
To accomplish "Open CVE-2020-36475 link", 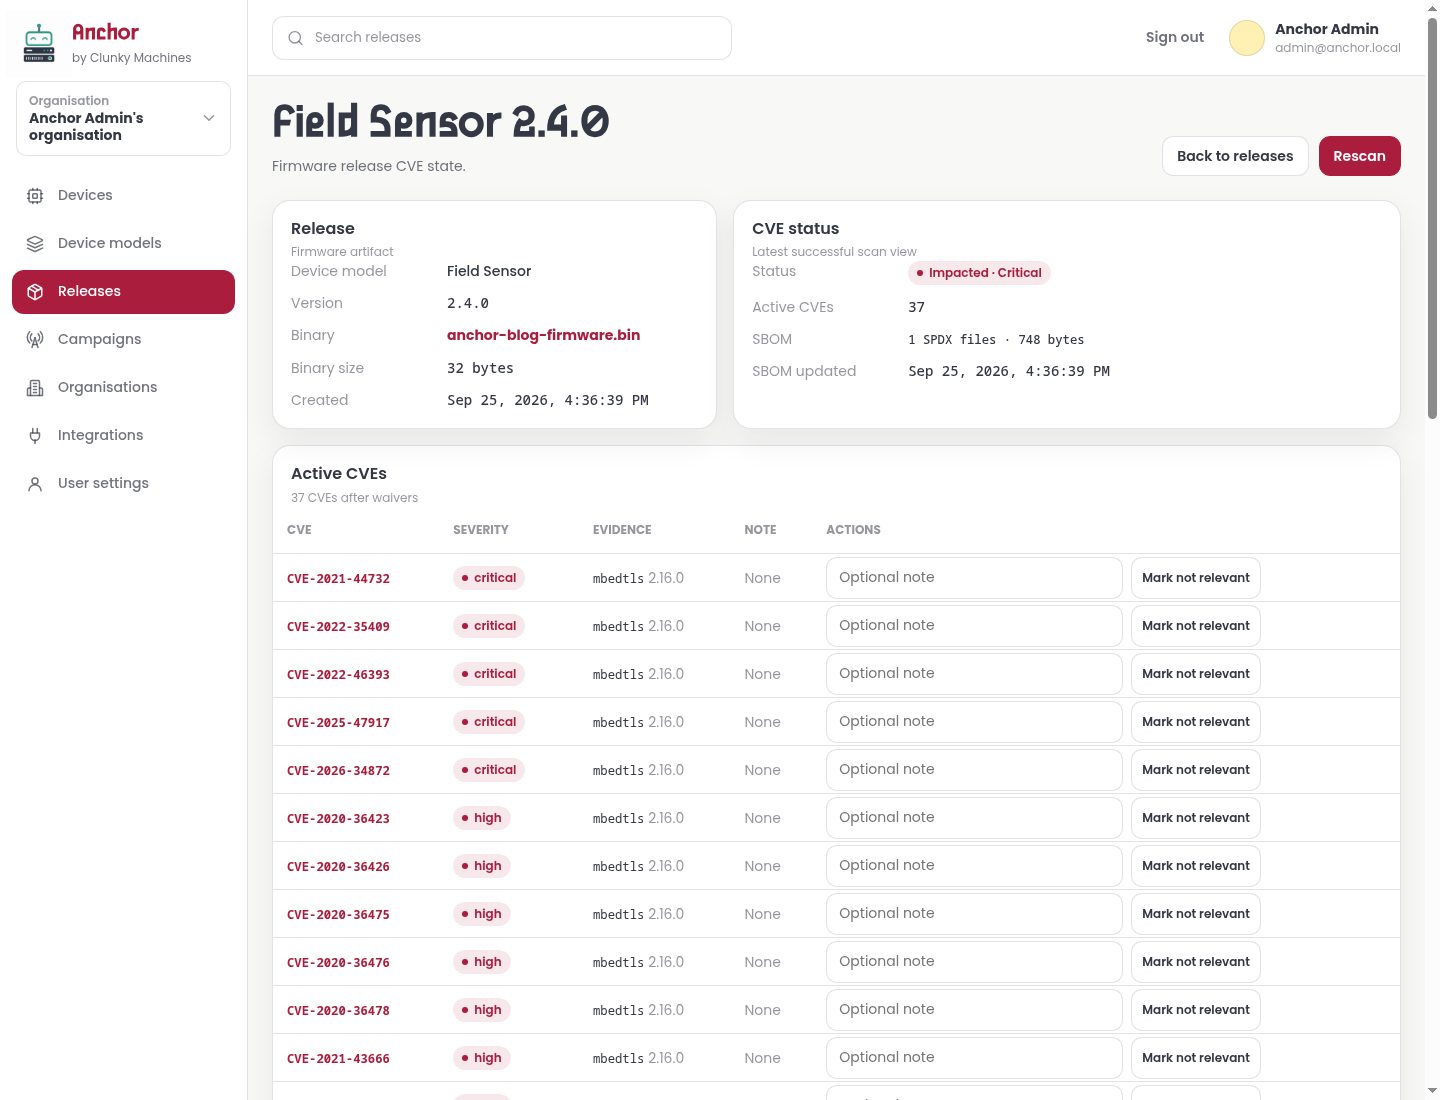I will (x=338, y=915).
